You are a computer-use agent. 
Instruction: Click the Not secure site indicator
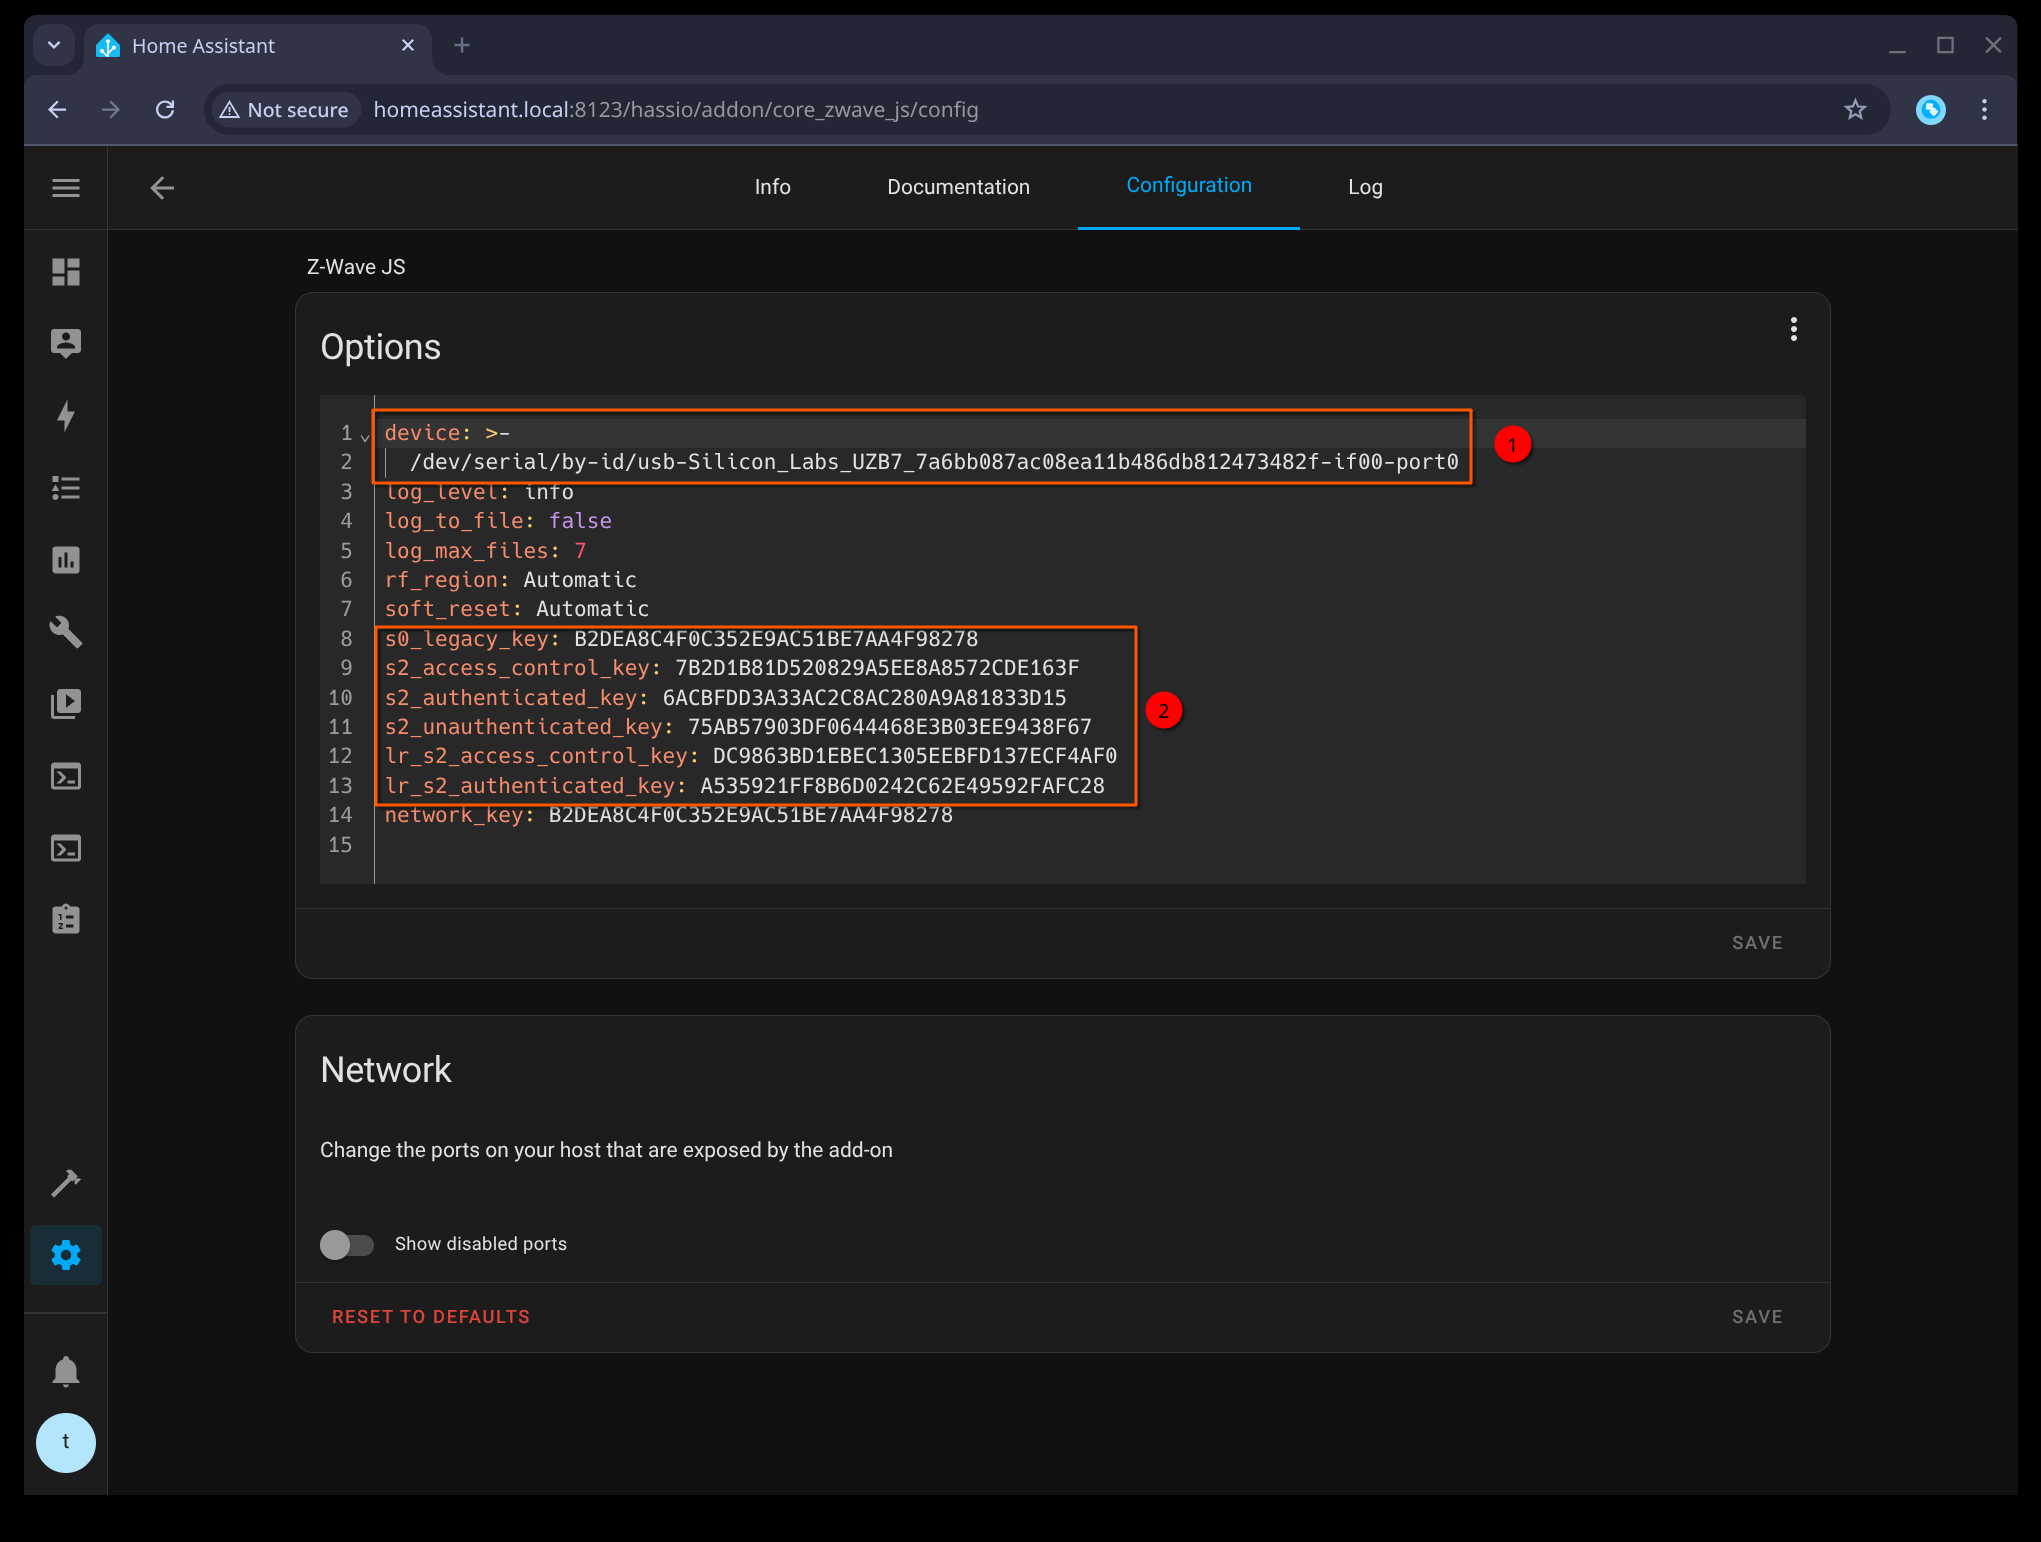[285, 110]
